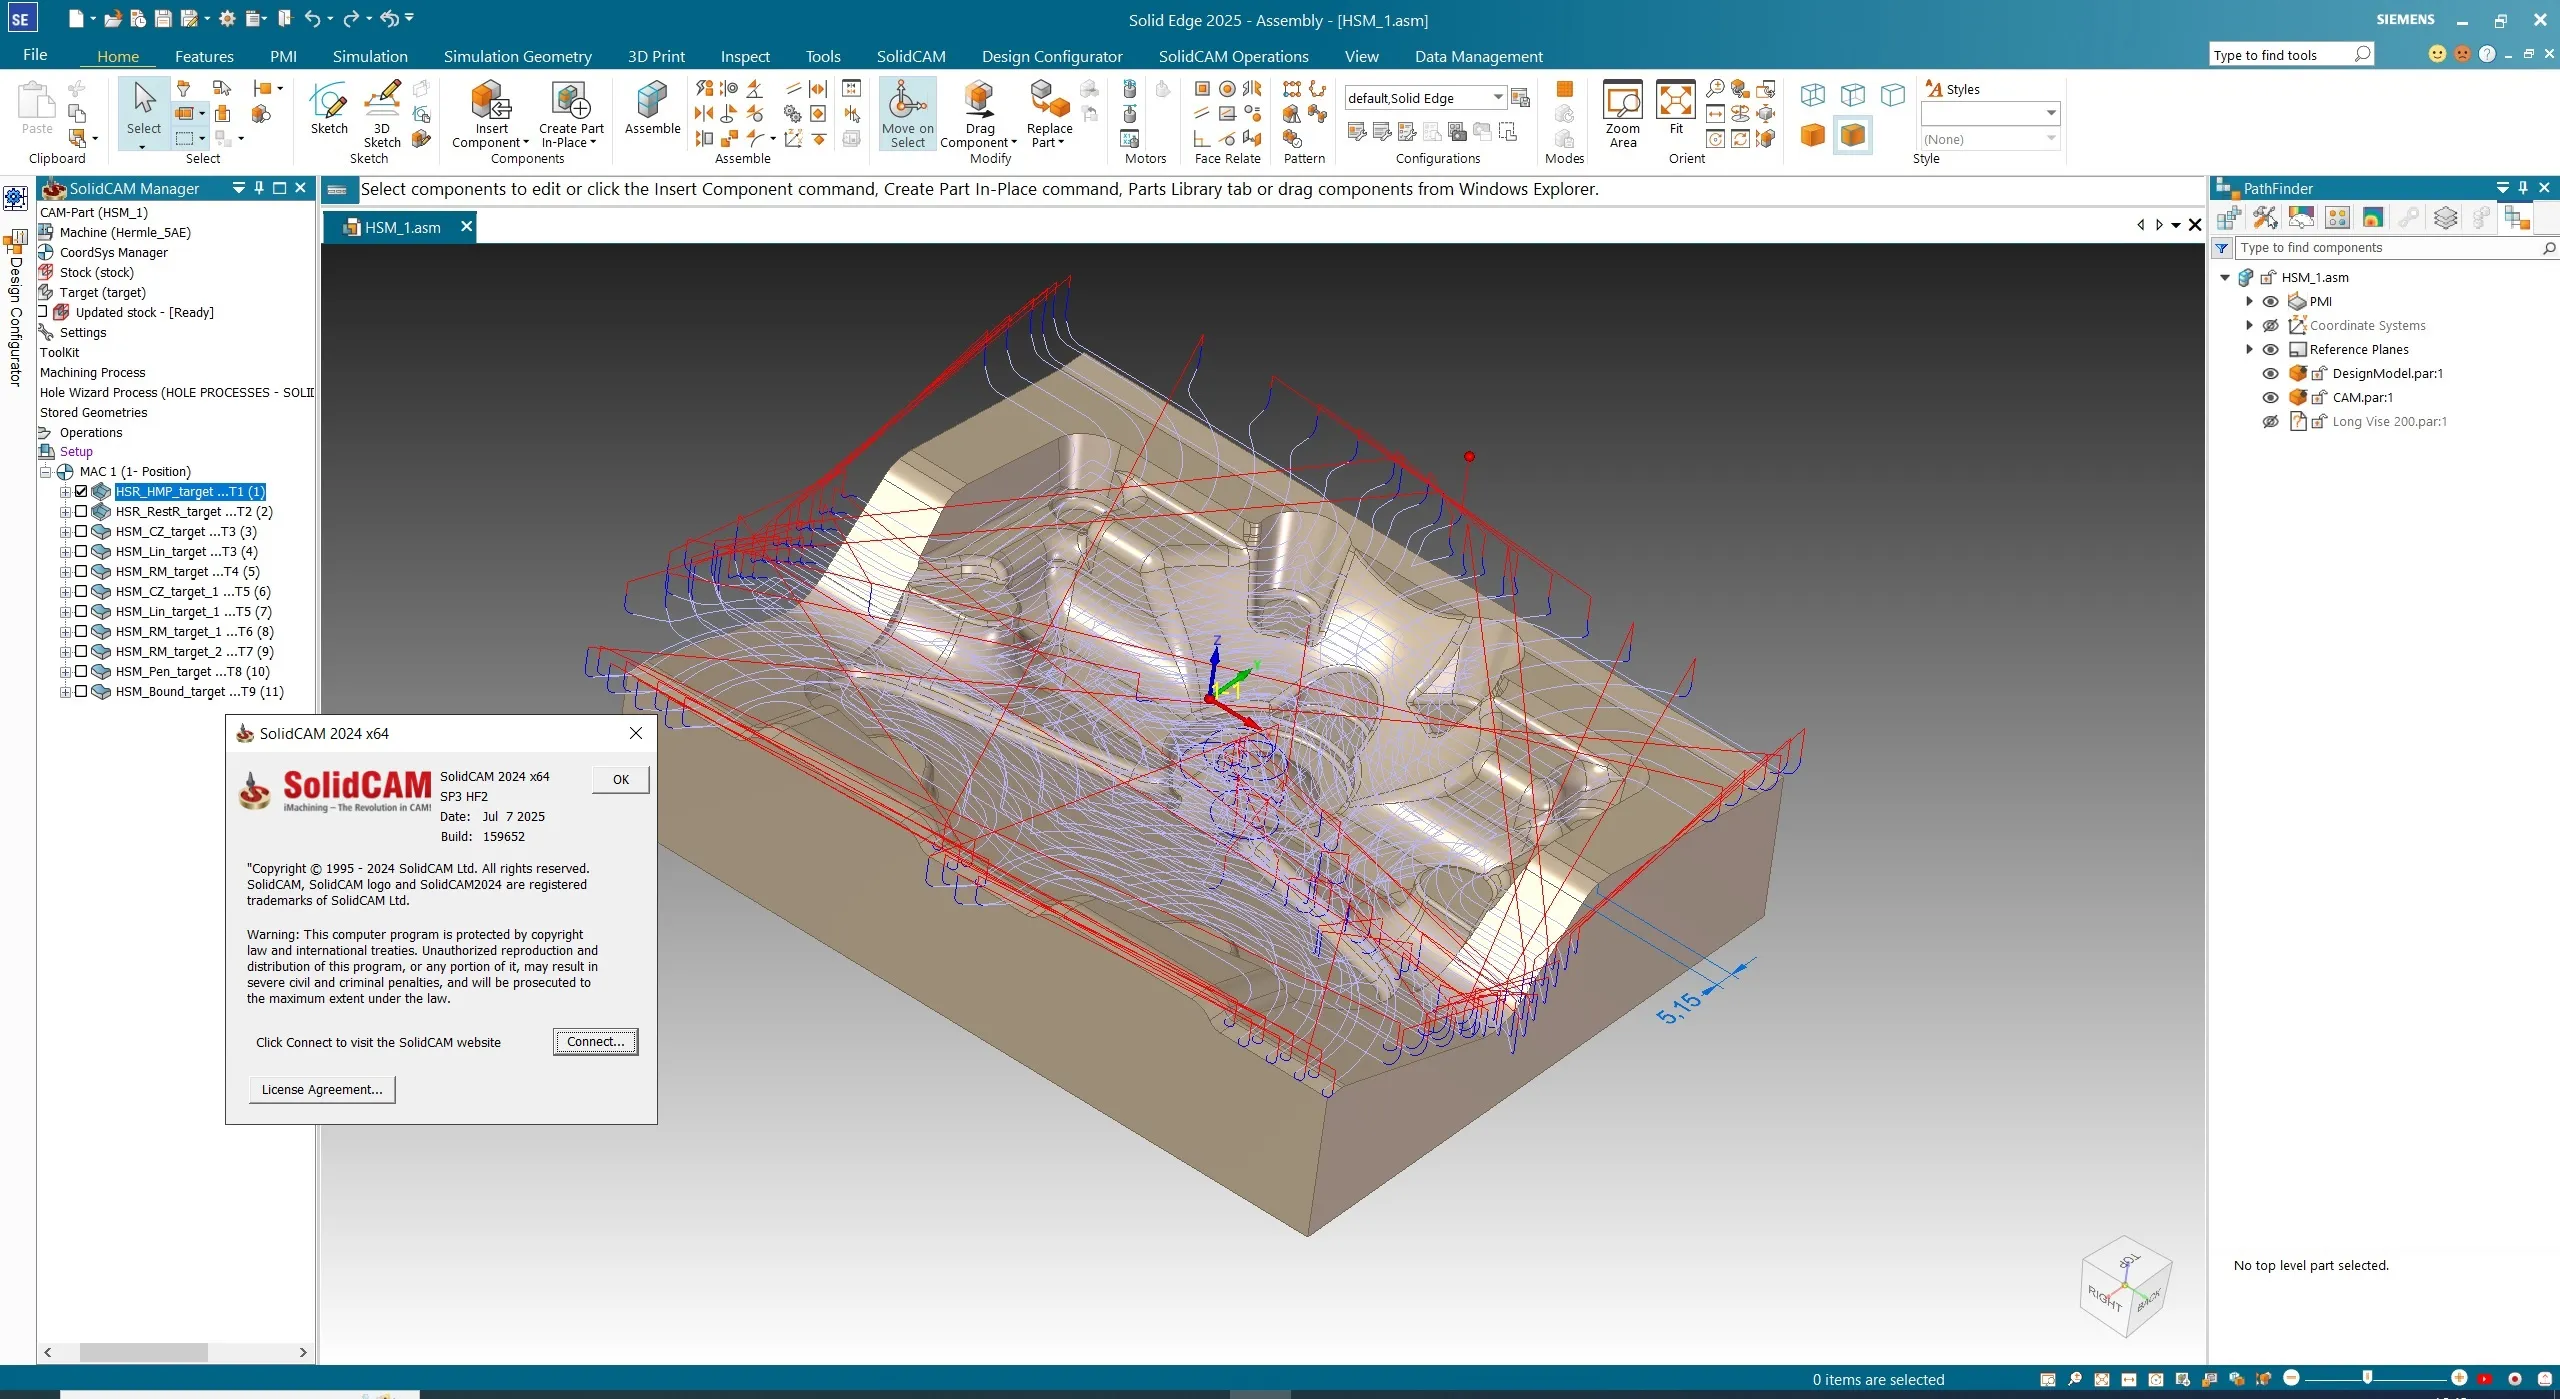Switch to the Simulation tab

tap(370, 56)
